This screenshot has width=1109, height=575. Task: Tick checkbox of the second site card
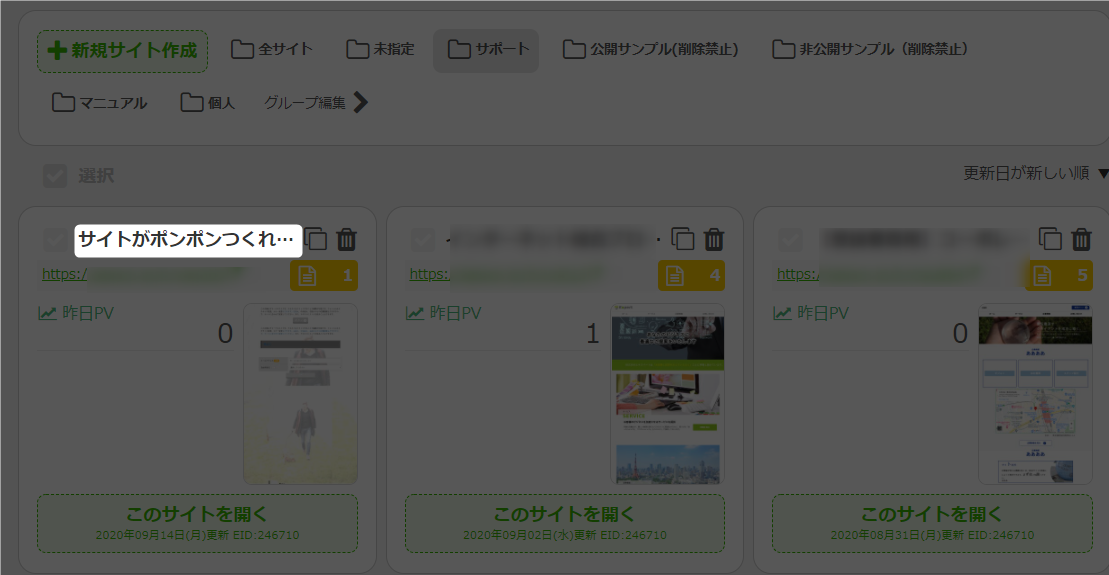[x=423, y=240]
